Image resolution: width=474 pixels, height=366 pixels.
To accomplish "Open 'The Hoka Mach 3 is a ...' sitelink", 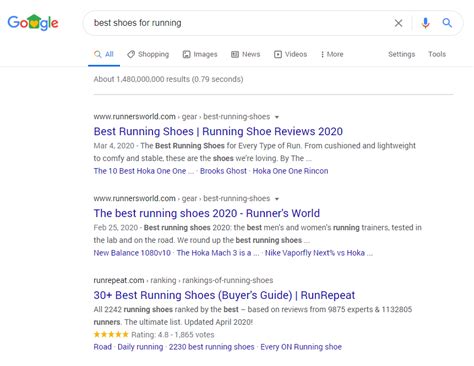I will tap(218, 253).
